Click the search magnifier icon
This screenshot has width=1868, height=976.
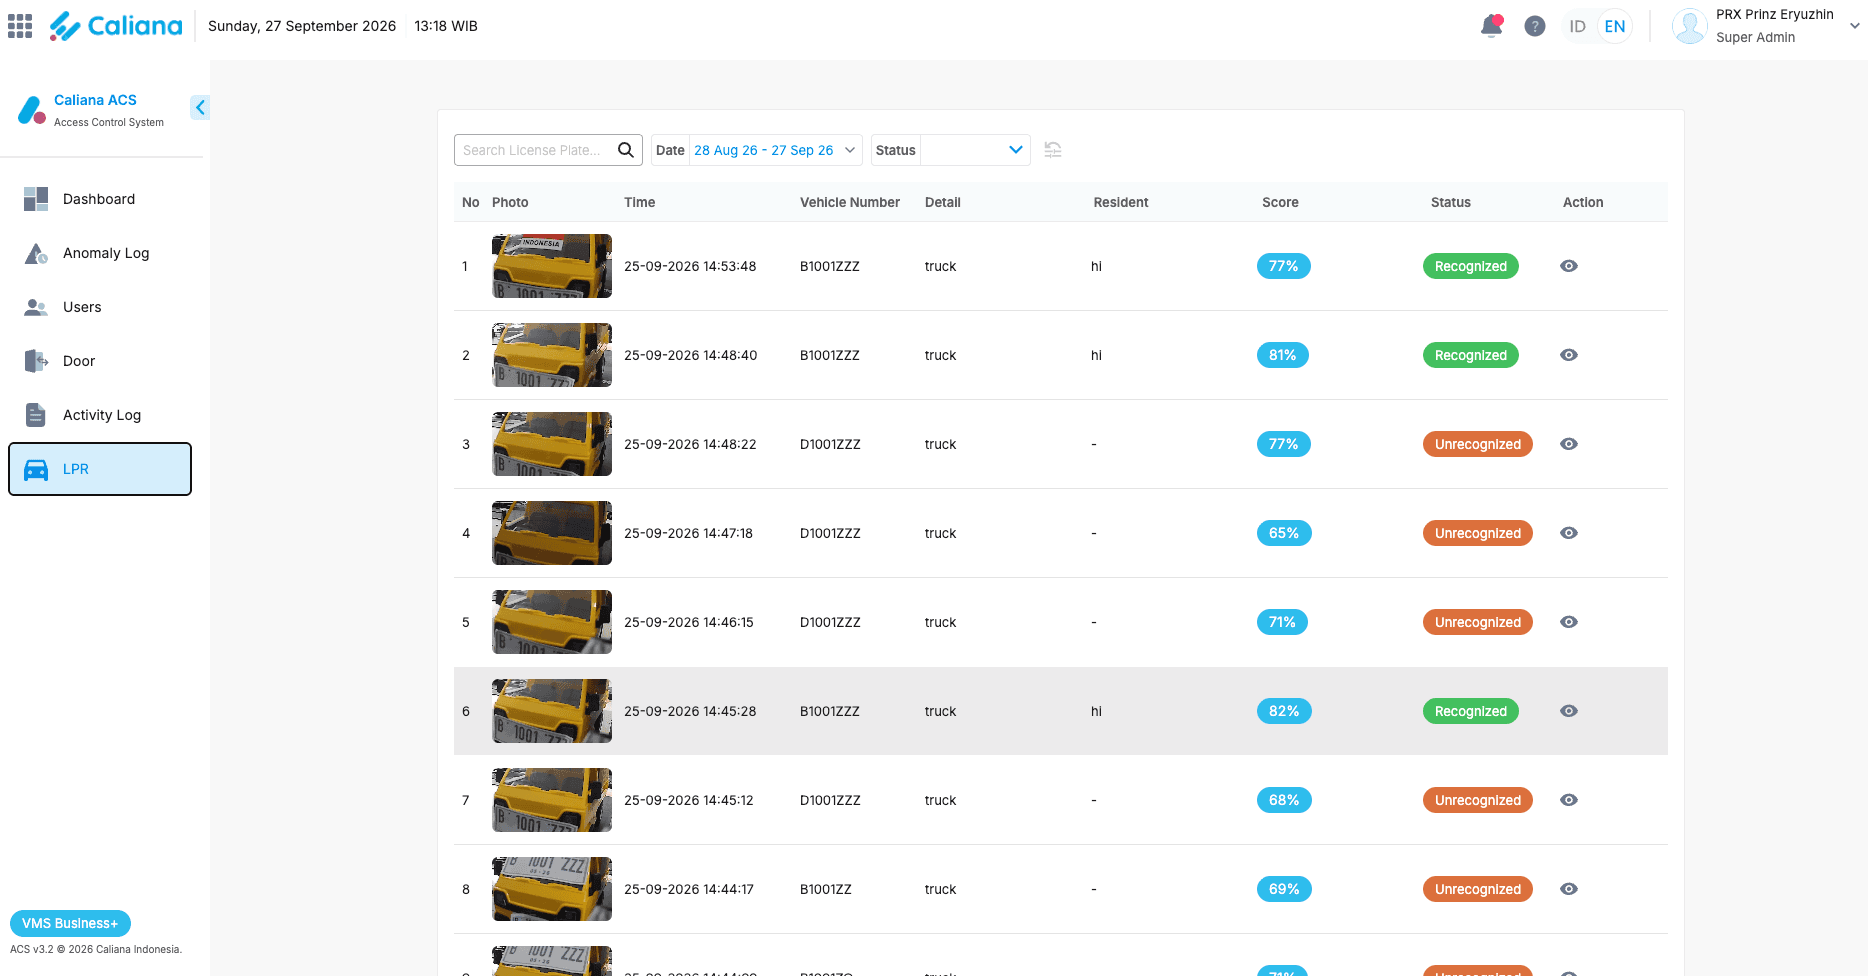coord(626,150)
